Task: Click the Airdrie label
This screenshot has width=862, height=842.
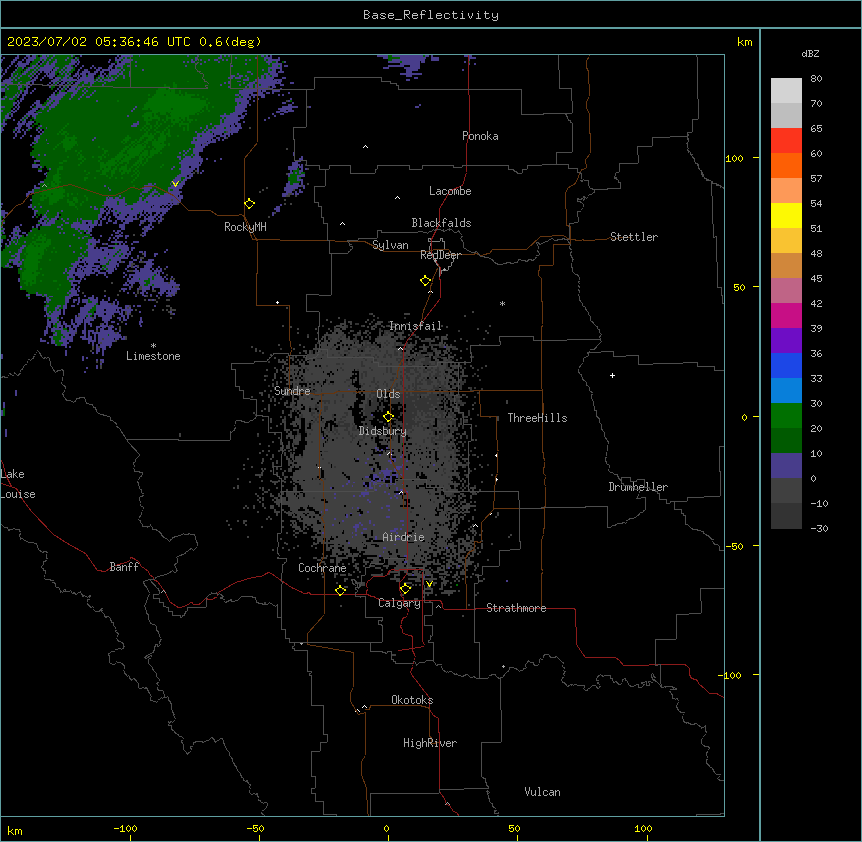Action: [403, 537]
